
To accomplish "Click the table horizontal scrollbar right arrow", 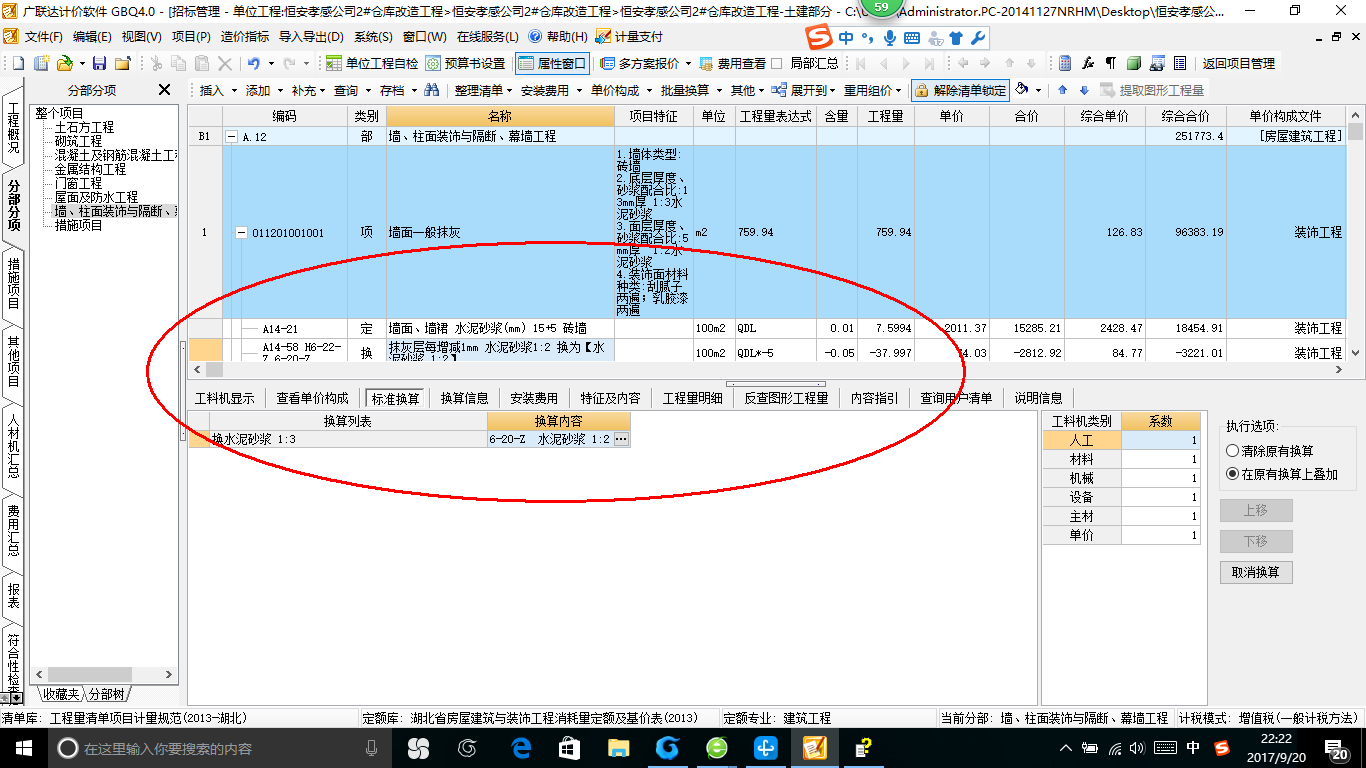I will pos(1339,369).
